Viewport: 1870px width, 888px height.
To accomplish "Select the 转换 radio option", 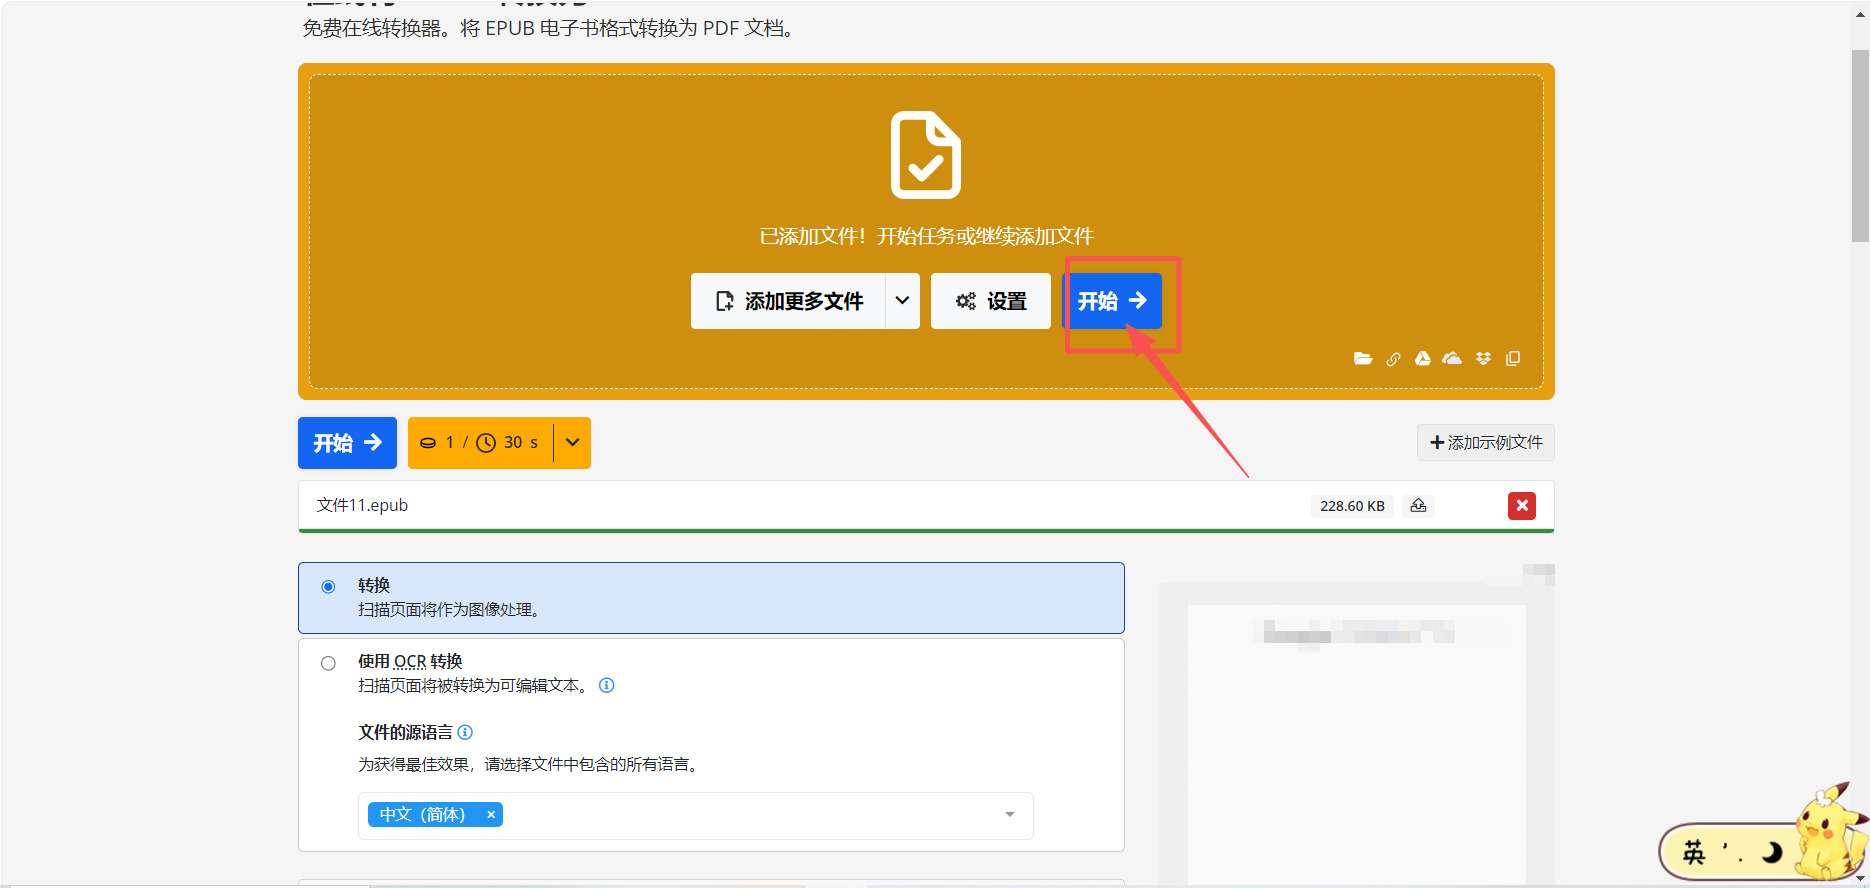I will [328, 587].
